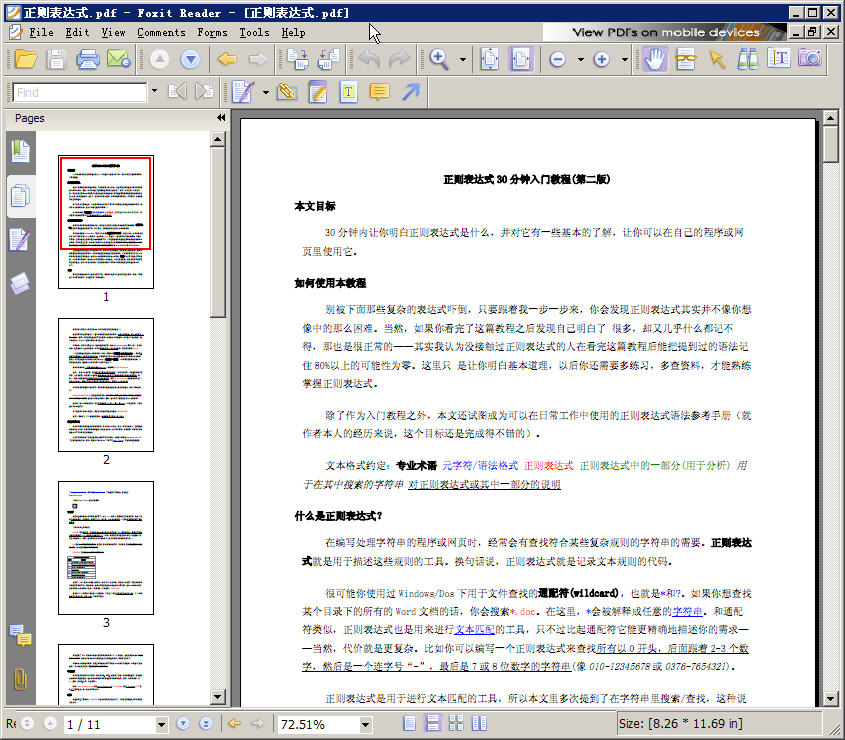Toggle Fit Width view mode
This screenshot has height=740, width=845.
521,59
